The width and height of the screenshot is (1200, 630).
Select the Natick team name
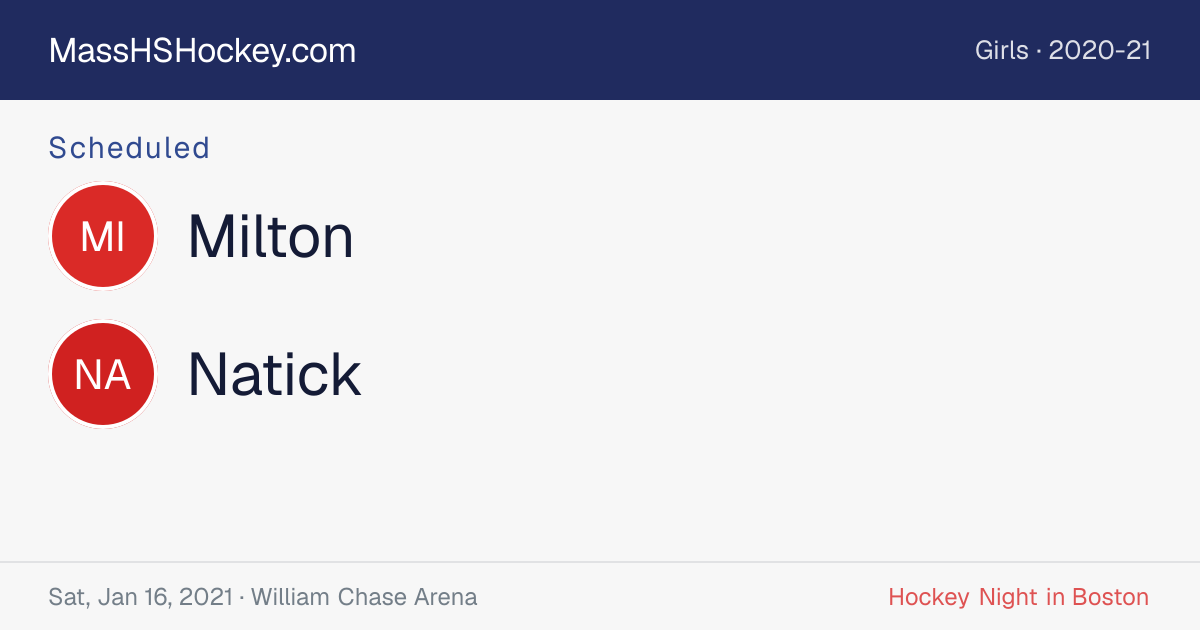(275, 375)
